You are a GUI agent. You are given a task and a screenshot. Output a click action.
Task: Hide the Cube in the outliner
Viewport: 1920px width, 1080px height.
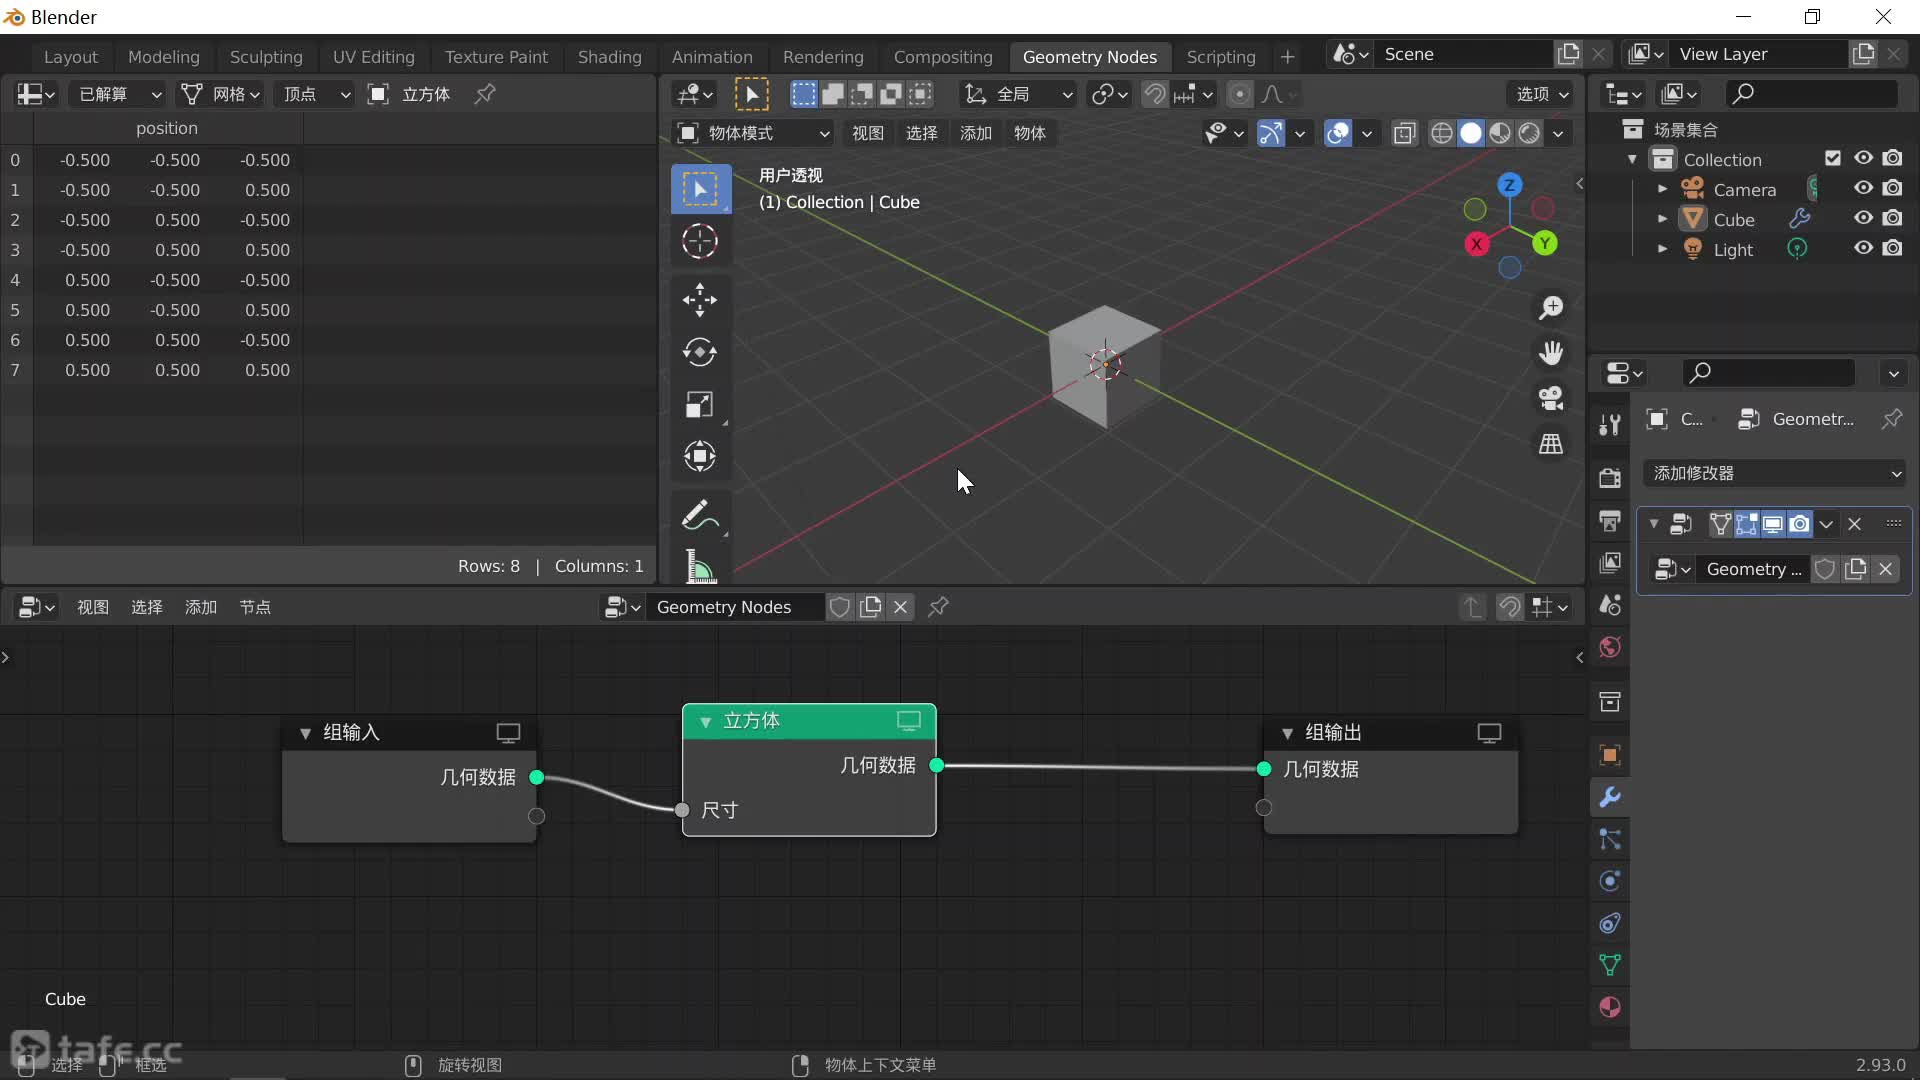1862,219
